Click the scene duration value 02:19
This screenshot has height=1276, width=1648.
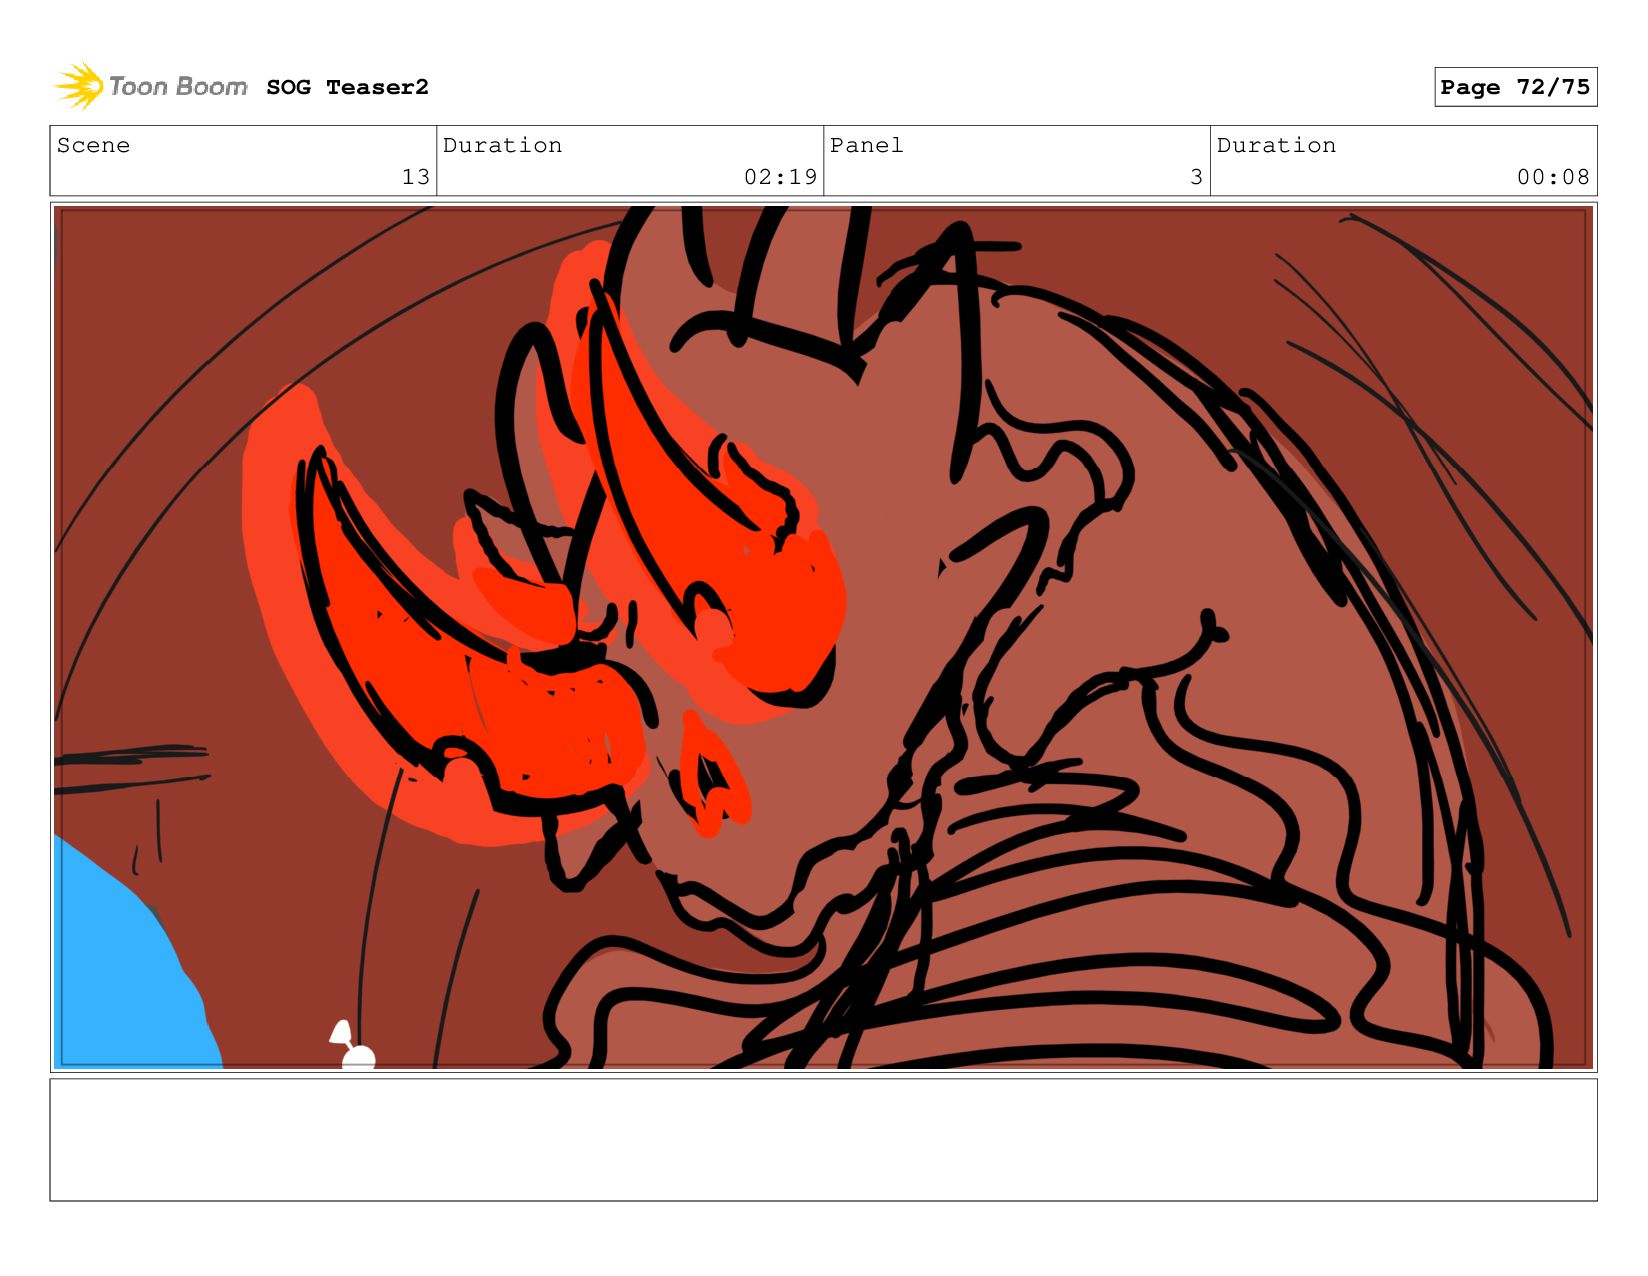pyautogui.click(x=780, y=177)
